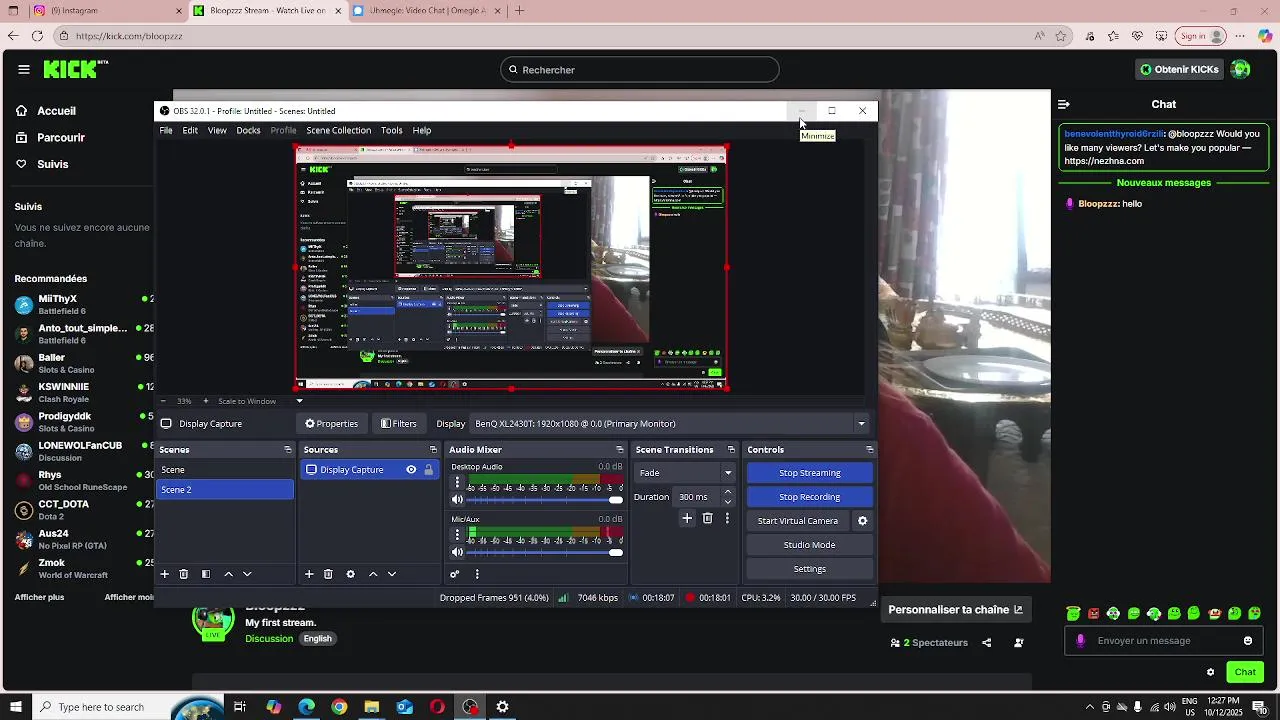Image resolution: width=1280 pixels, height=720 pixels.
Task: Float the Scenes dock with popout icon
Action: [288, 450]
